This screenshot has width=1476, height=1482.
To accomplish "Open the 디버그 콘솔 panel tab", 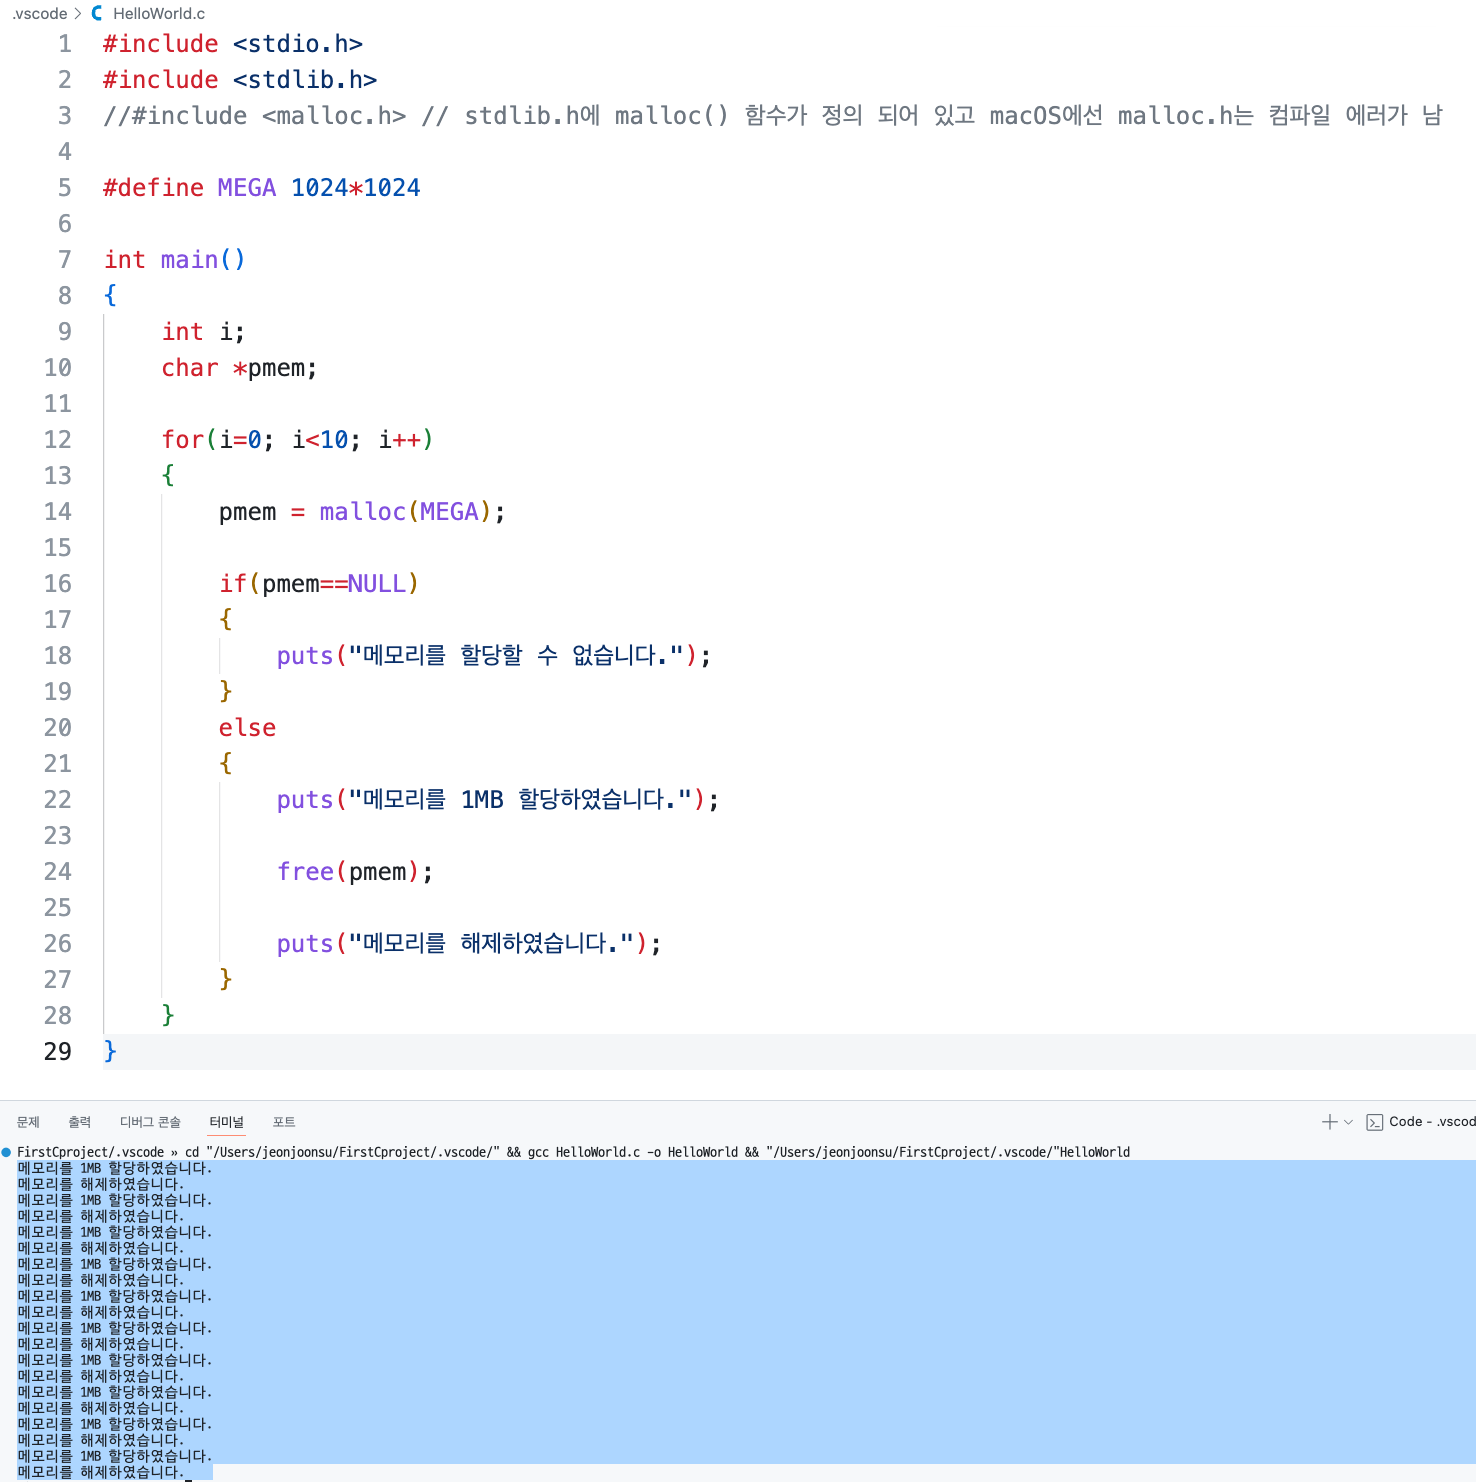I will pos(150,1122).
